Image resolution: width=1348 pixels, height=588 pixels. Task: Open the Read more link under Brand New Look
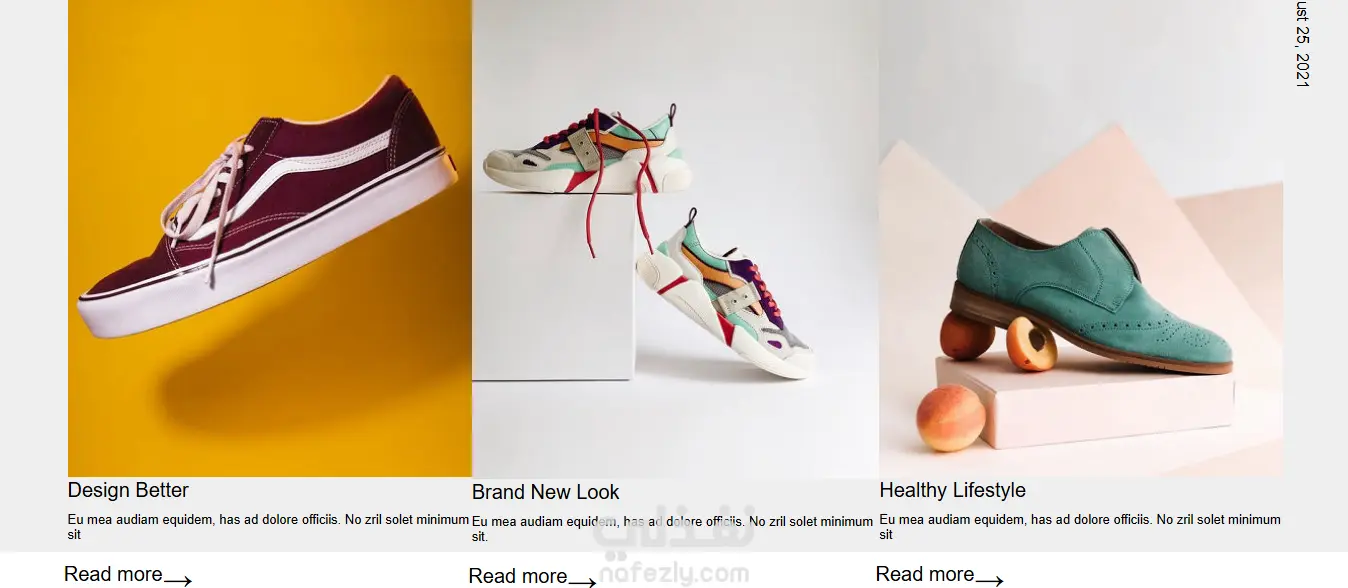[518, 576]
